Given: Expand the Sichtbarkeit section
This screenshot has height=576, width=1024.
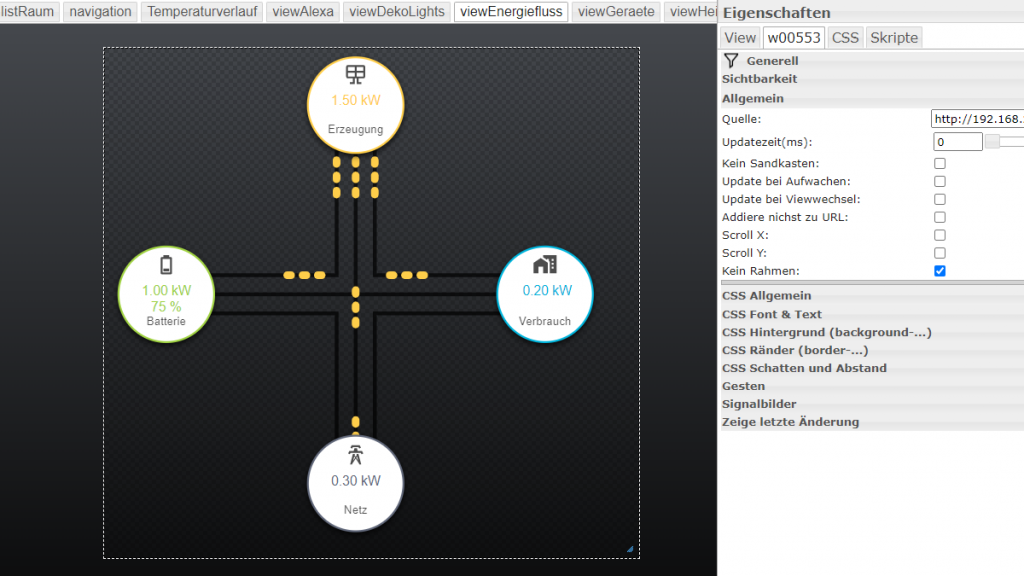Looking at the screenshot, I should click(759, 79).
